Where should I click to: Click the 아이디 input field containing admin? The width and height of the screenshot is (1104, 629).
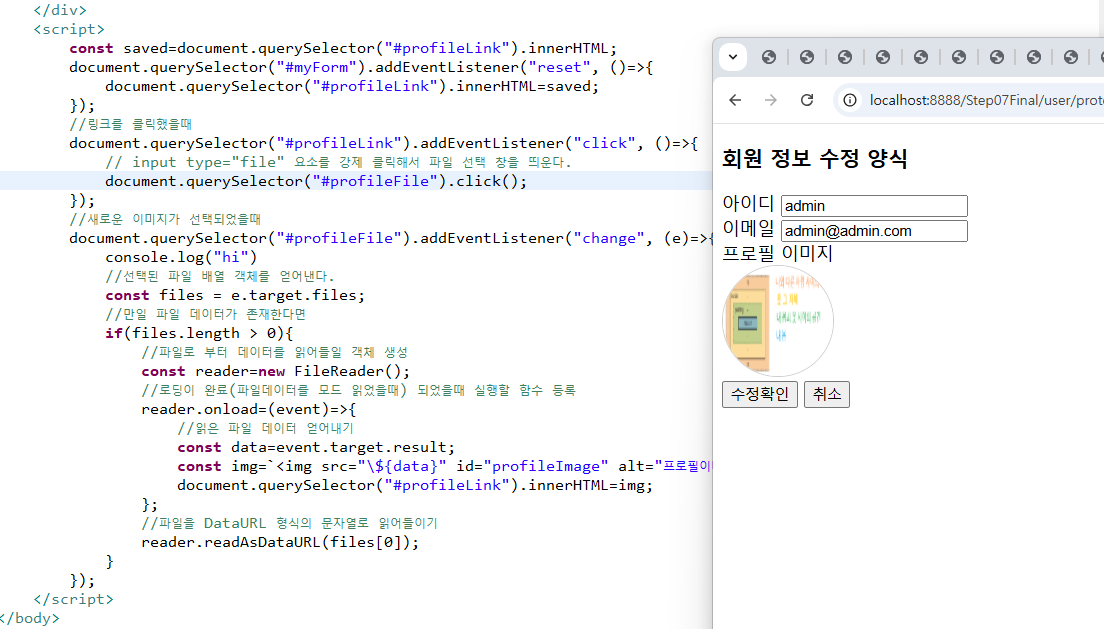coord(874,206)
